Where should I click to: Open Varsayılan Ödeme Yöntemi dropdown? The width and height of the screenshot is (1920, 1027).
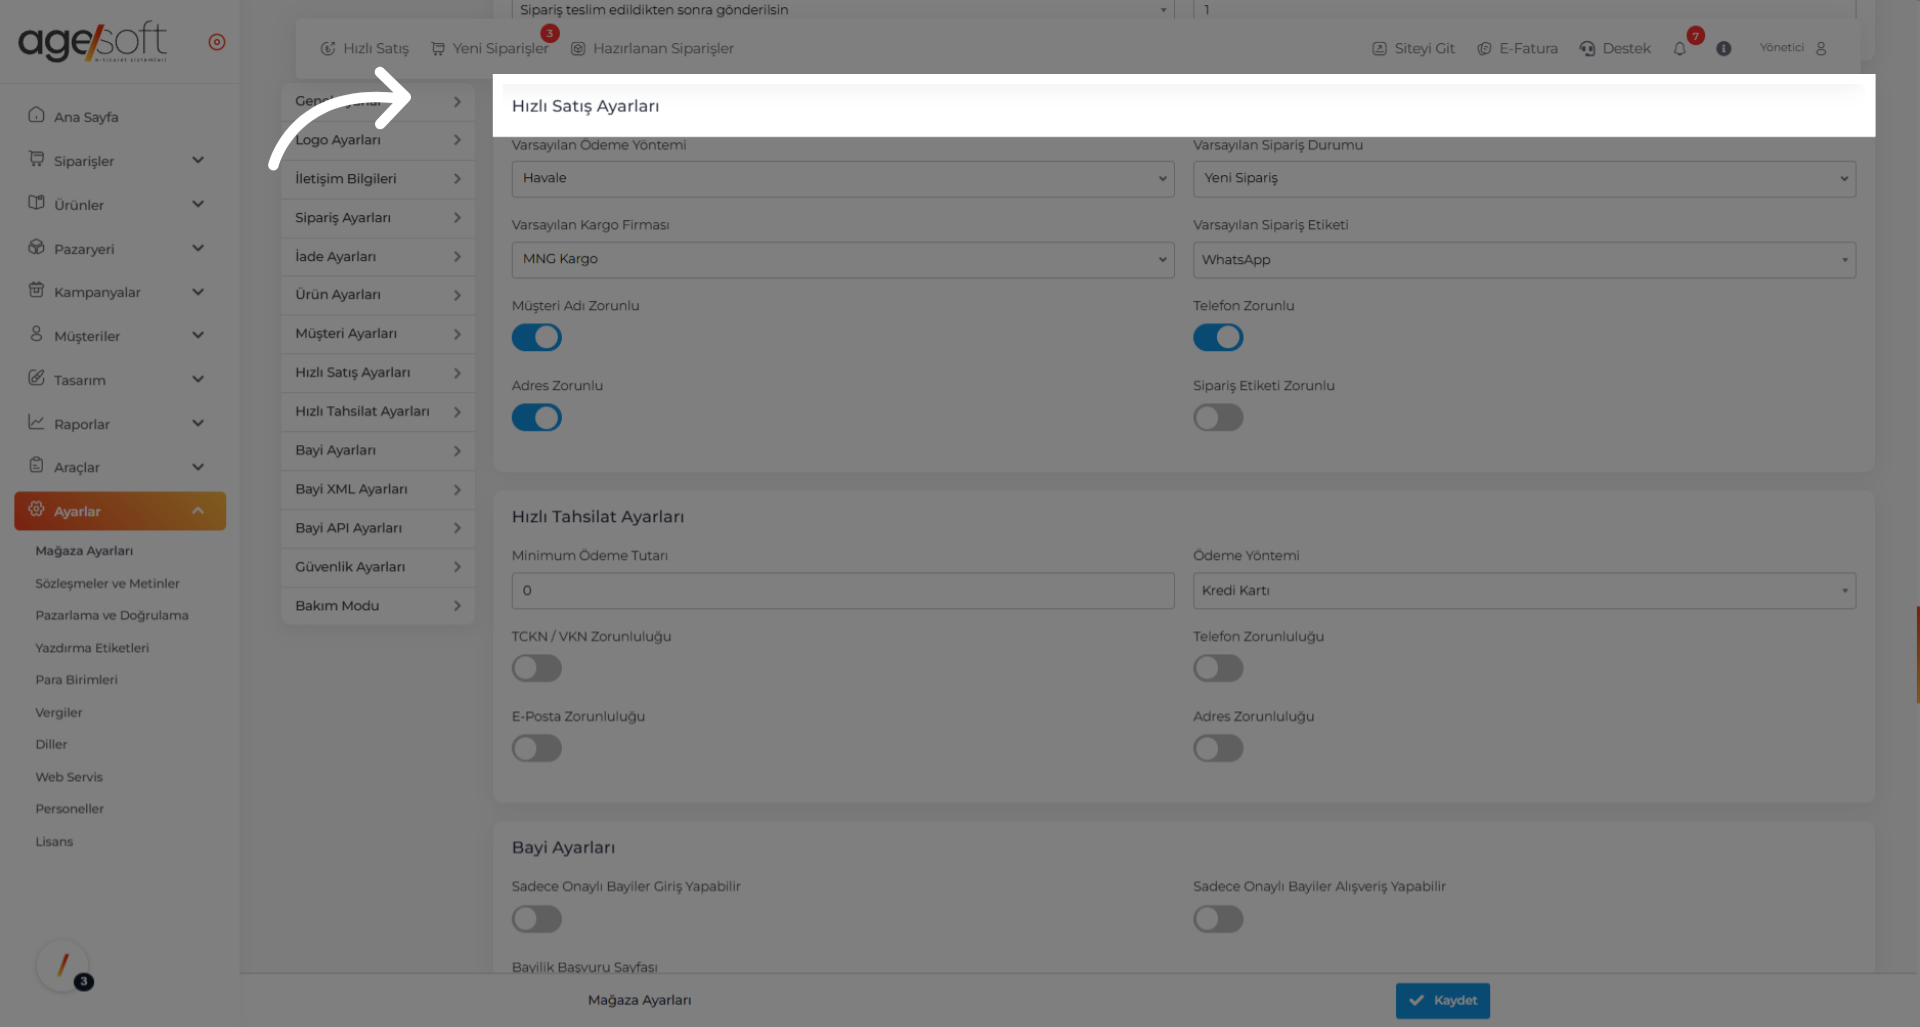pyautogui.click(x=842, y=179)
